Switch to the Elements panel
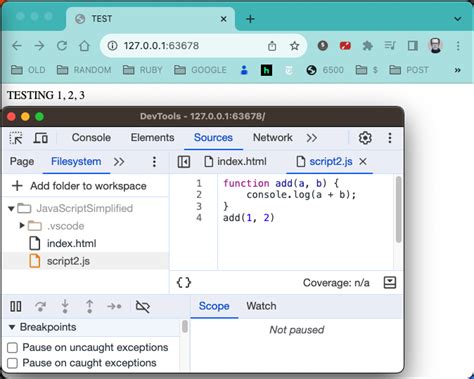Image resolution: width=474 pixels, height=379 pixels. [x=152, y=138]
